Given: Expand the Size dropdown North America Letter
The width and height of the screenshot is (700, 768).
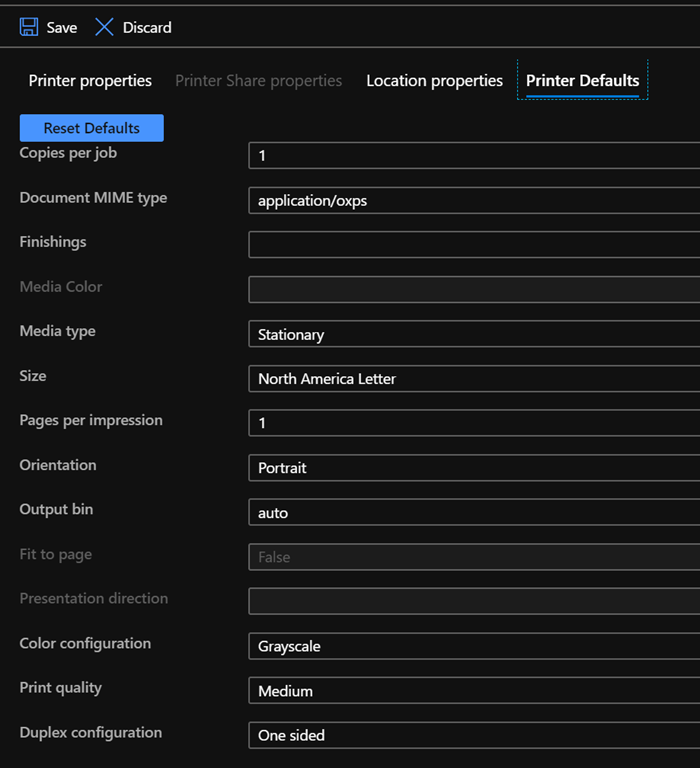Looking at the screenshot, I should pos(474,379).
